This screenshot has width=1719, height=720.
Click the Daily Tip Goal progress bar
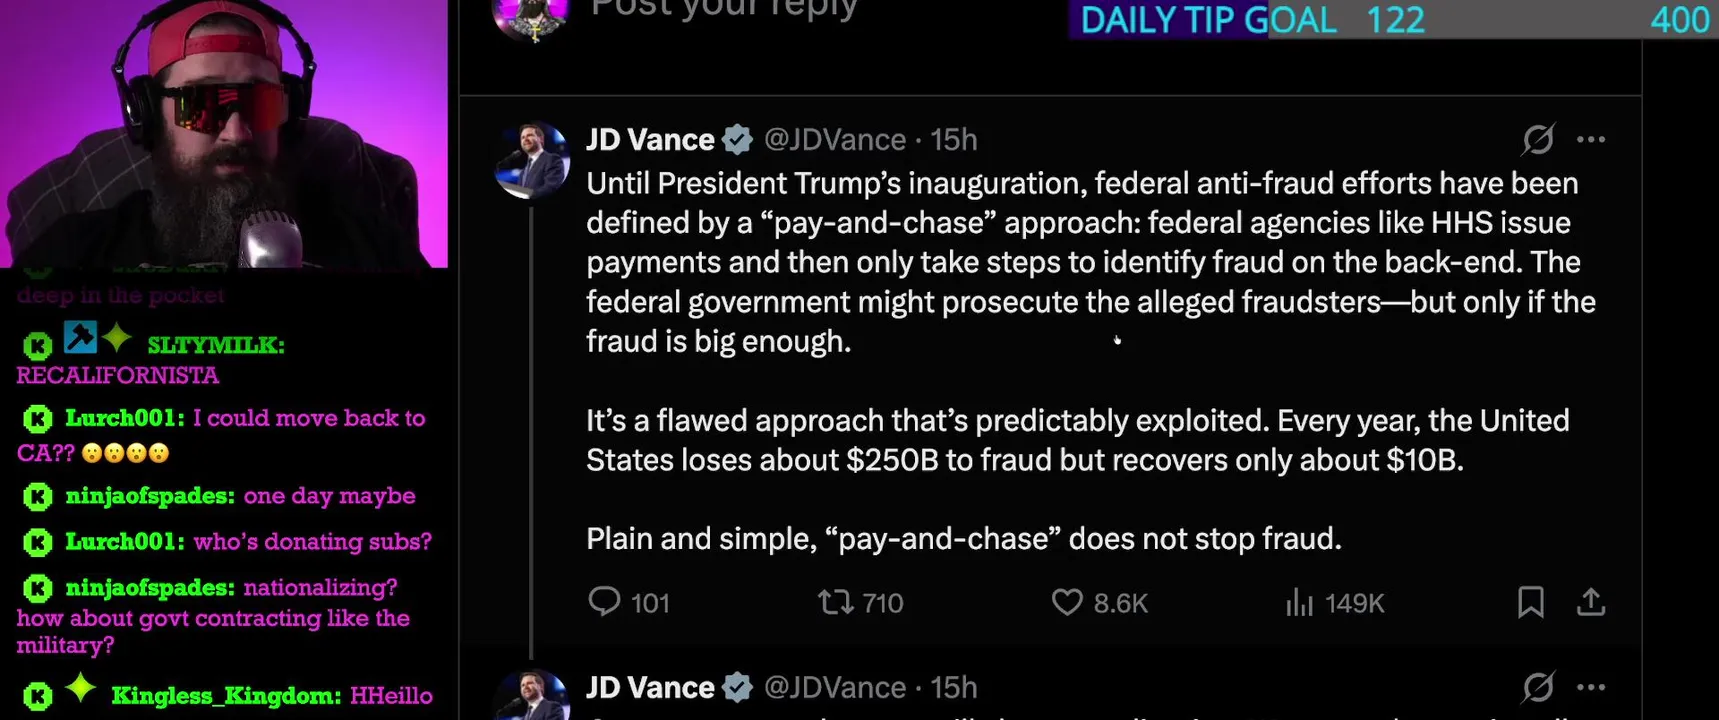1393,19
